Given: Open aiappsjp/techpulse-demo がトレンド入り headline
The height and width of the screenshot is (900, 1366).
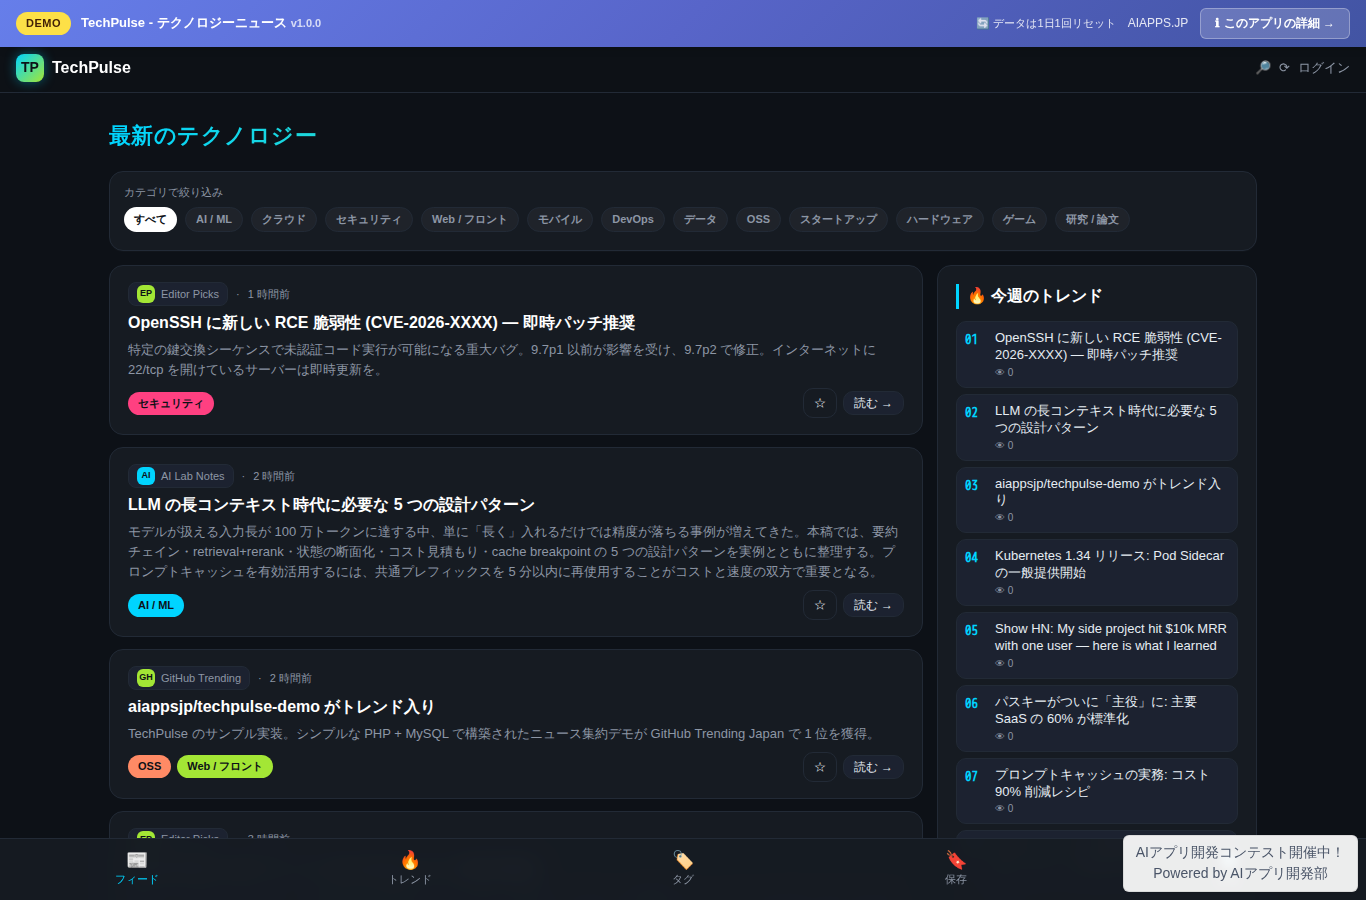Looking at the screenshot, I should tap(281, 707).
